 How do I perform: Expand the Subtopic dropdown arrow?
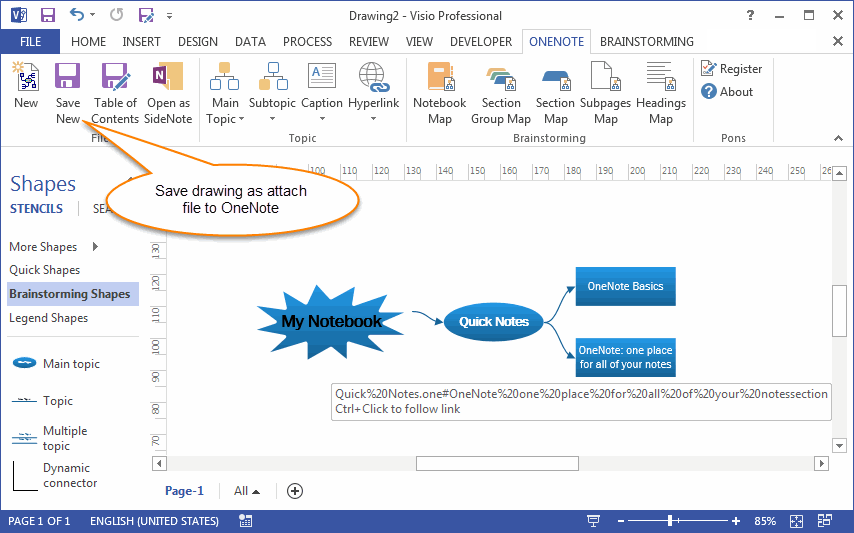[x=272, y=119]
